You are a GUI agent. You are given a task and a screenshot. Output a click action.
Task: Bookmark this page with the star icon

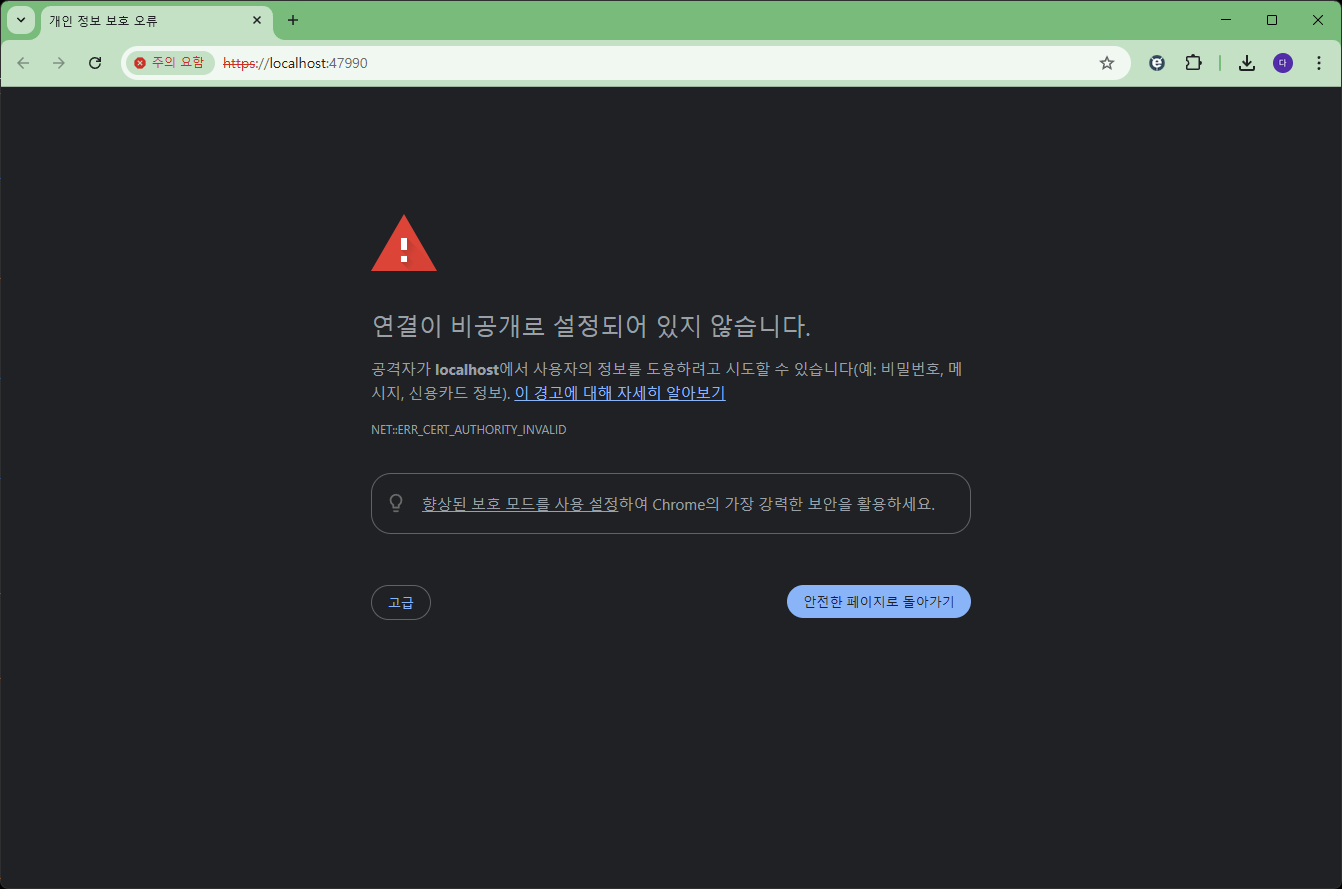tap(1107, 63)
